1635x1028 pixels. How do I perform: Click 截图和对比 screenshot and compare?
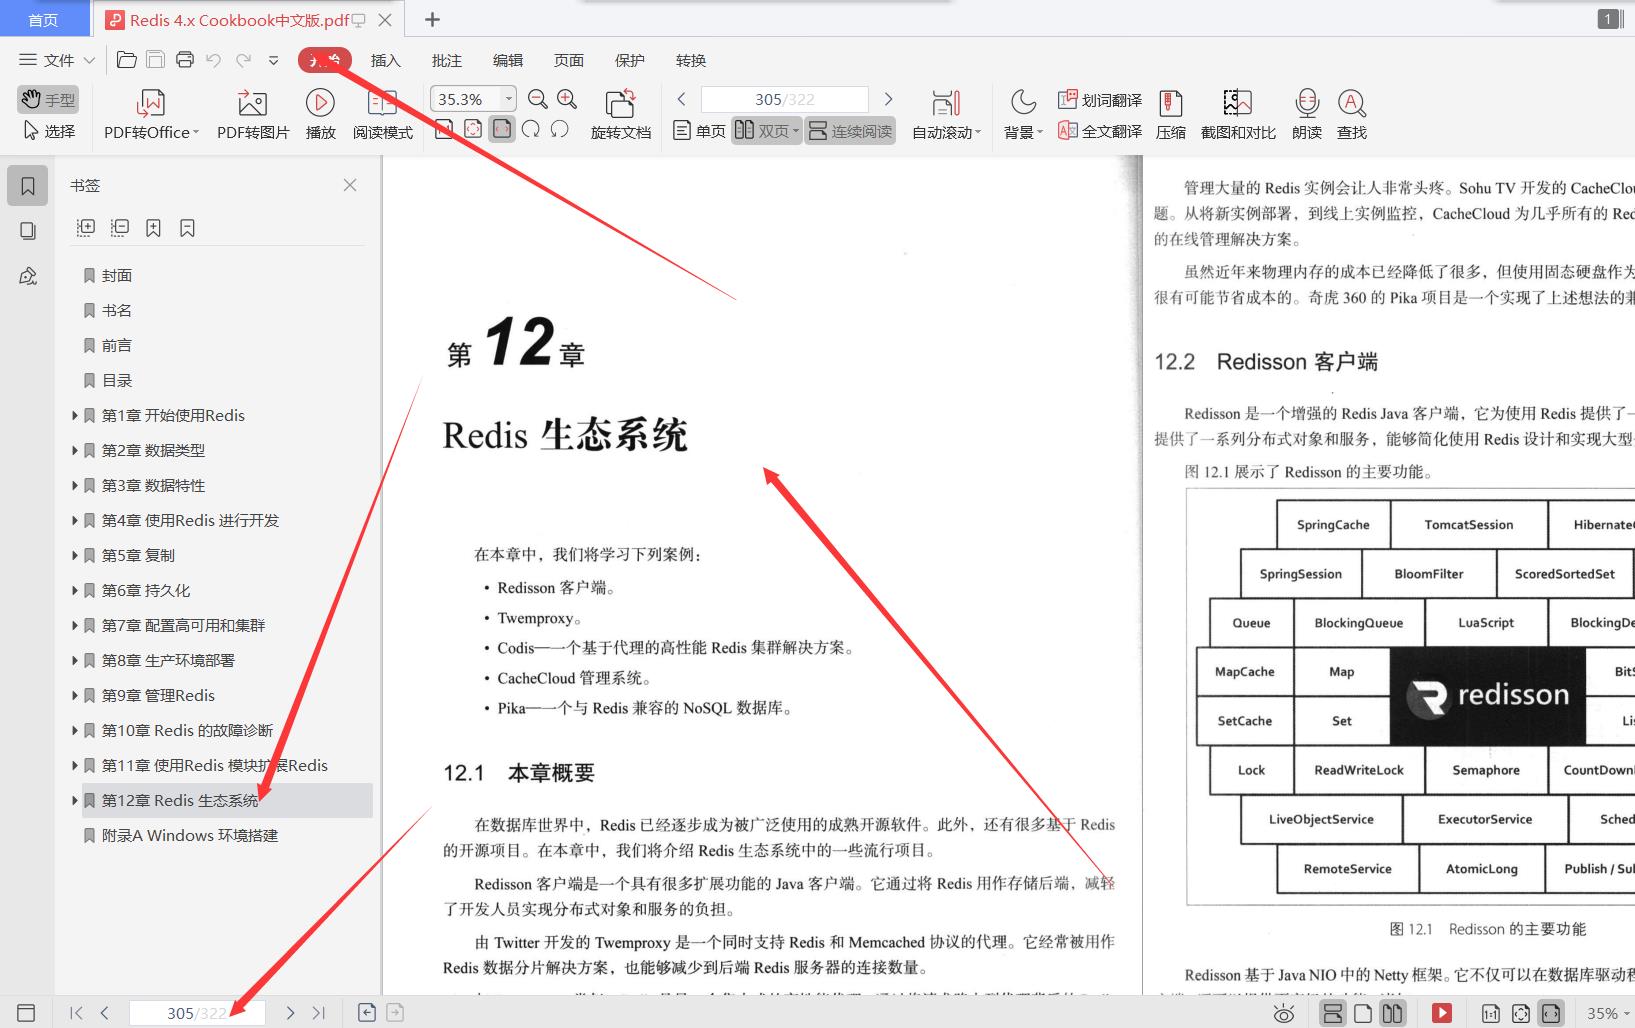[1238, 115]
